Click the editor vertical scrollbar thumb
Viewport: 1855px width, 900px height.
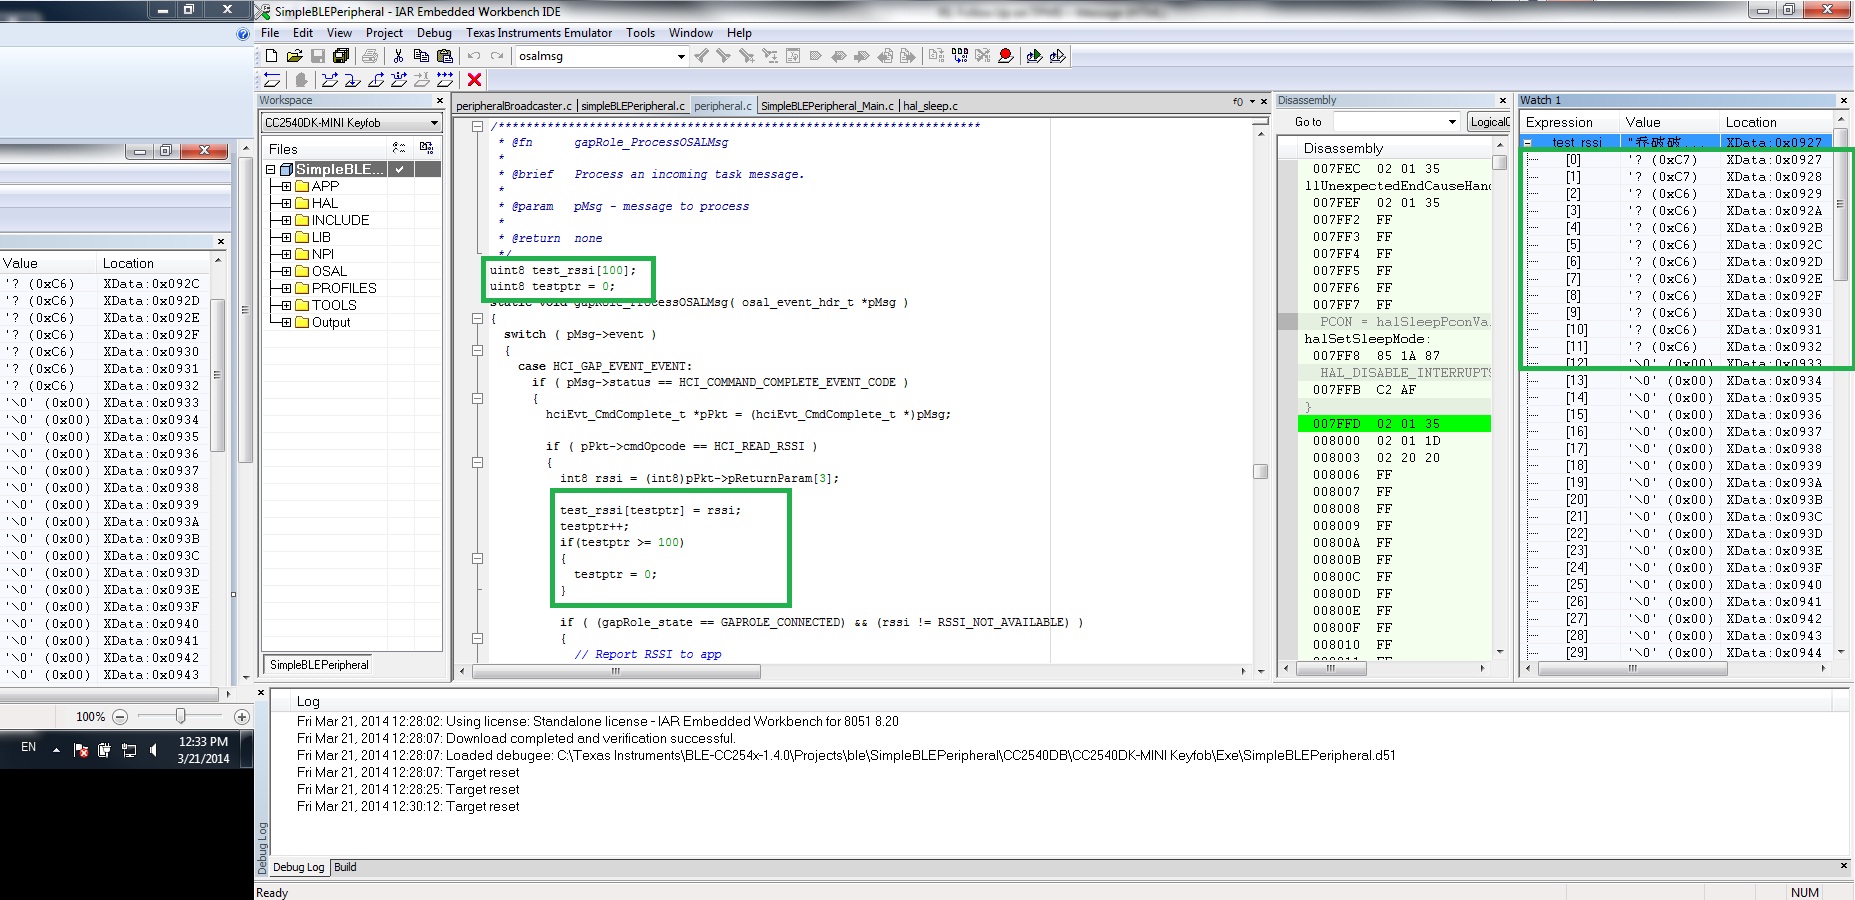point(1261,471)
